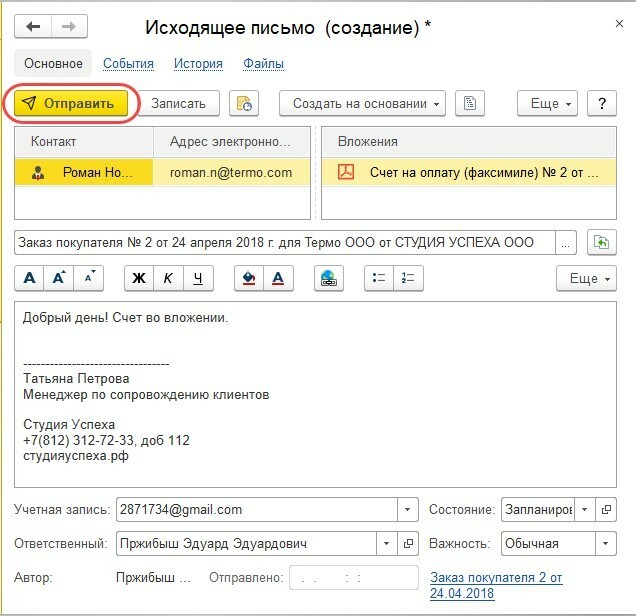The width and height of the screenshot is (636, 616).
Task: Click the Вложения column header
Action: click(x=469, y=142)
